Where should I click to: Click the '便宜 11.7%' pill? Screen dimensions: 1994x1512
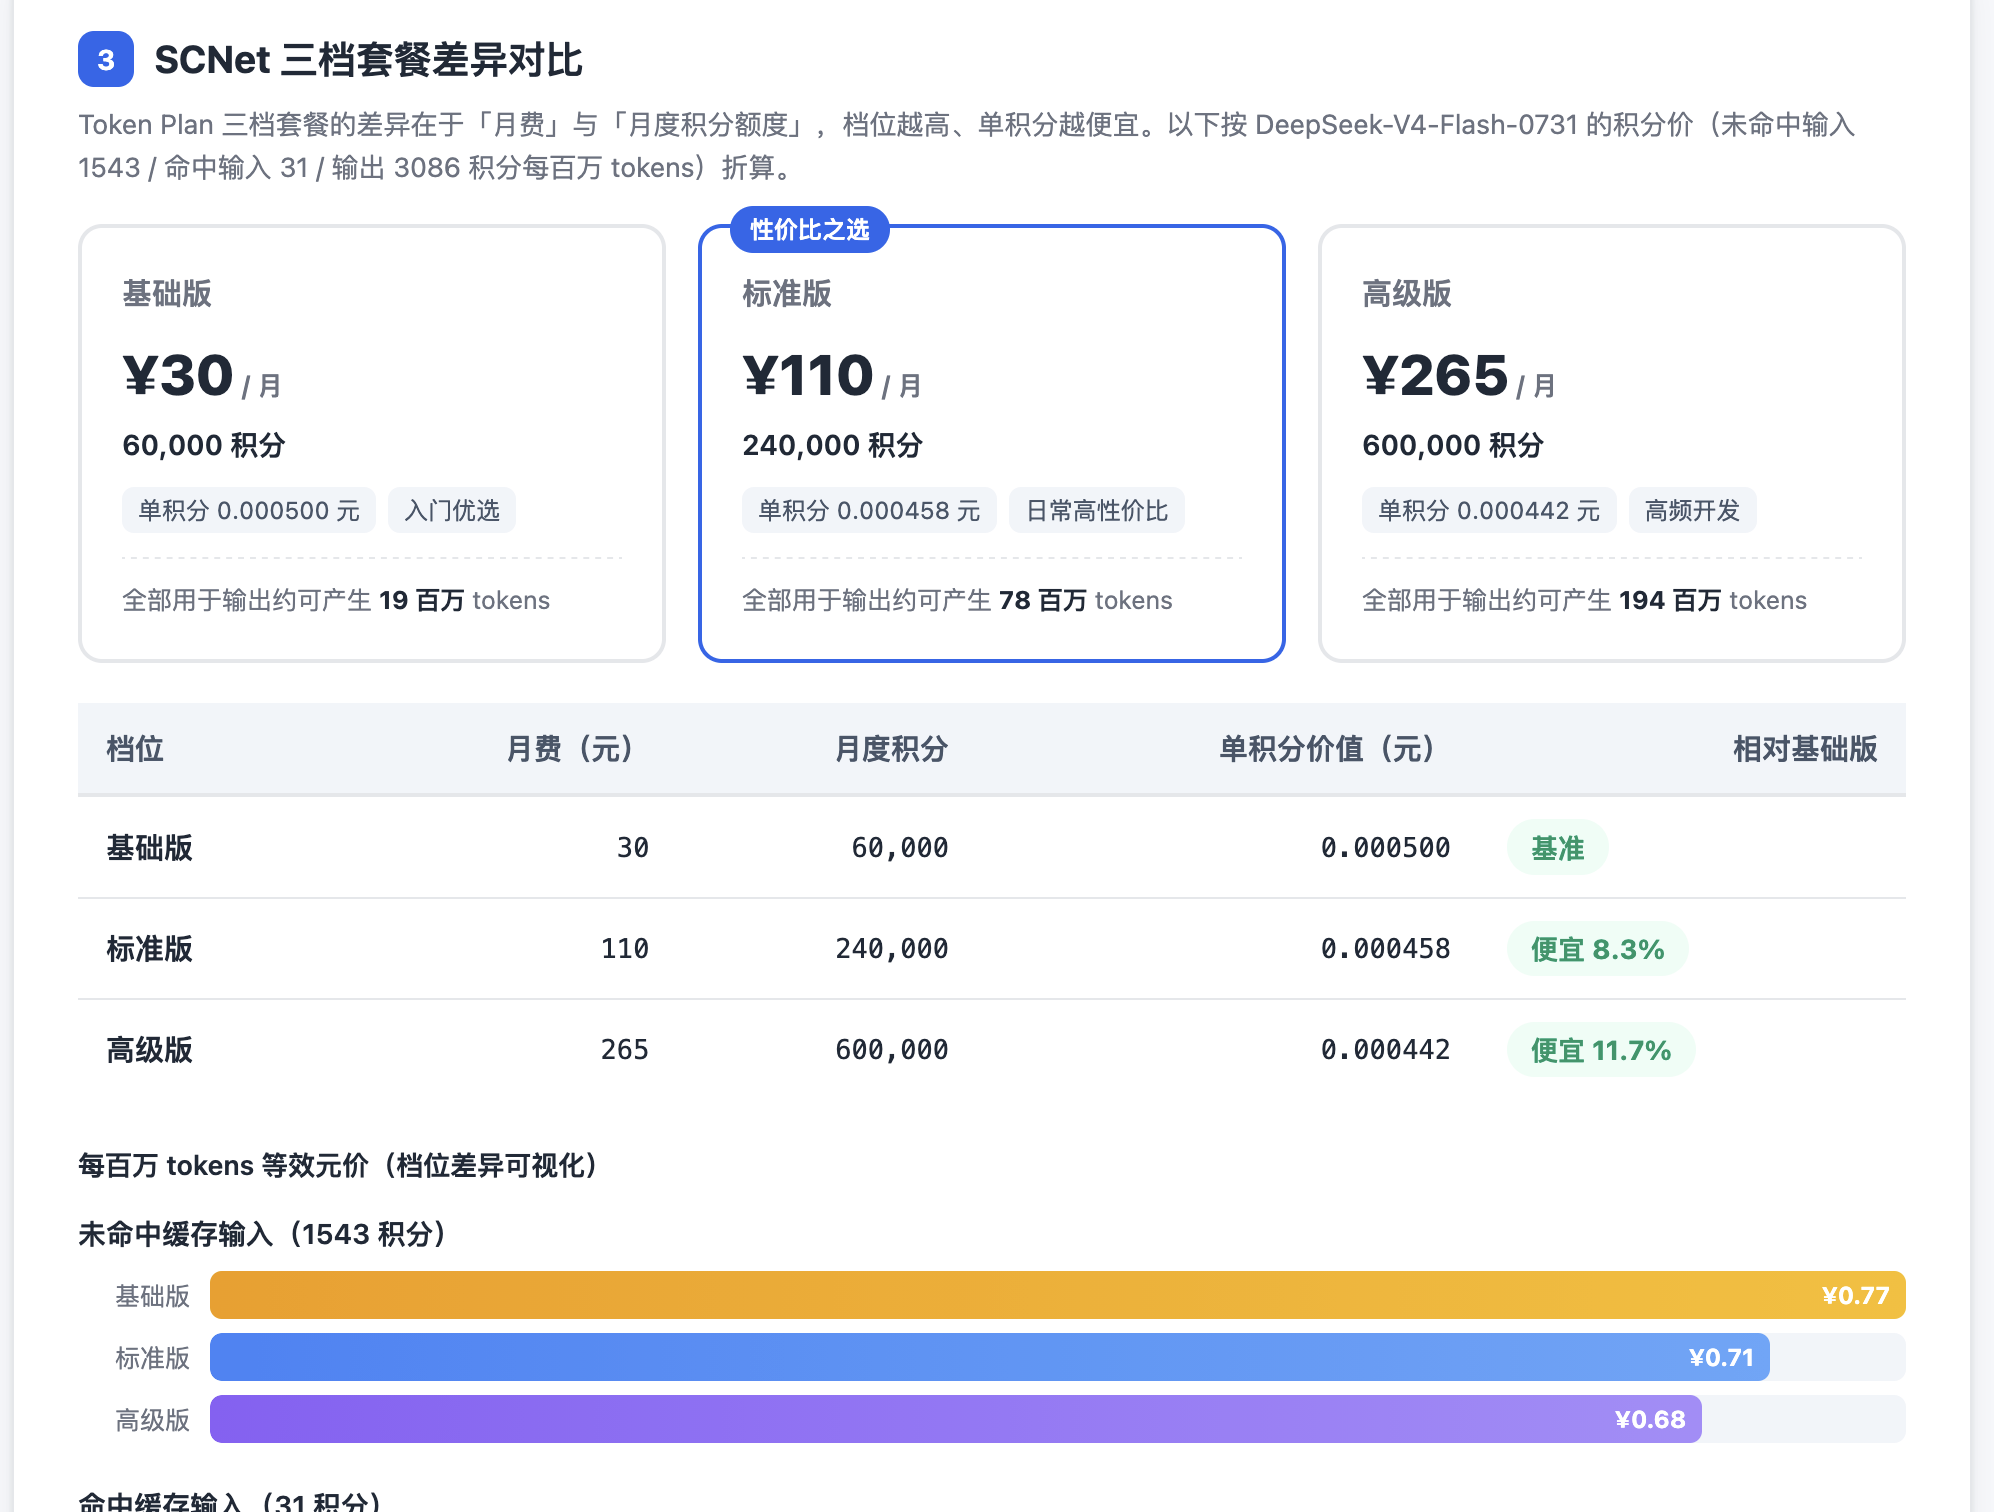(1601, 1050)
